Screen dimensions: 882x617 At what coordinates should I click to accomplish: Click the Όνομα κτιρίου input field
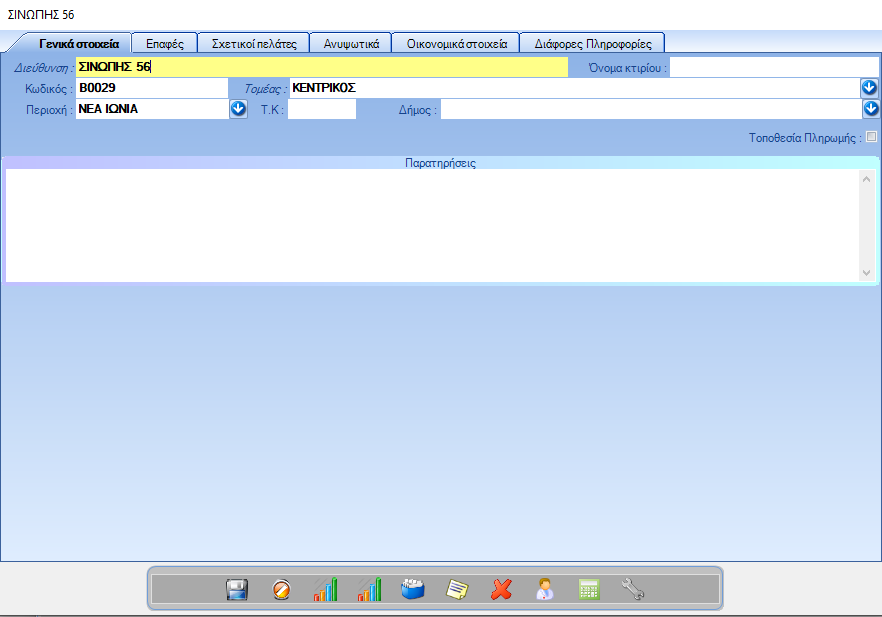(x=774, y=67)
